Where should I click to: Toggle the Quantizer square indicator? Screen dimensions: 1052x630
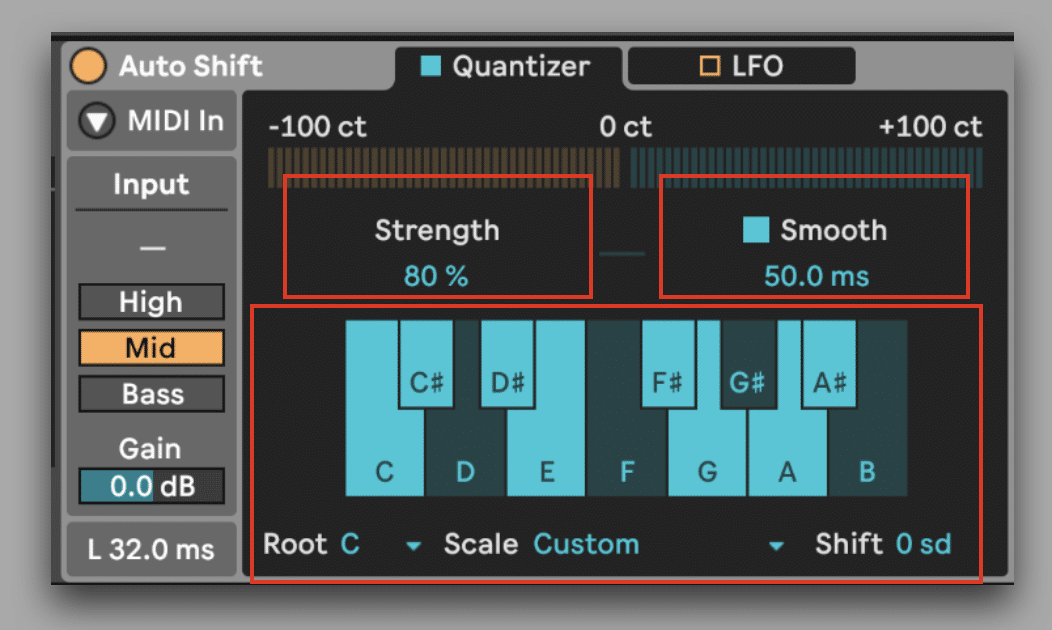point(431,67)
